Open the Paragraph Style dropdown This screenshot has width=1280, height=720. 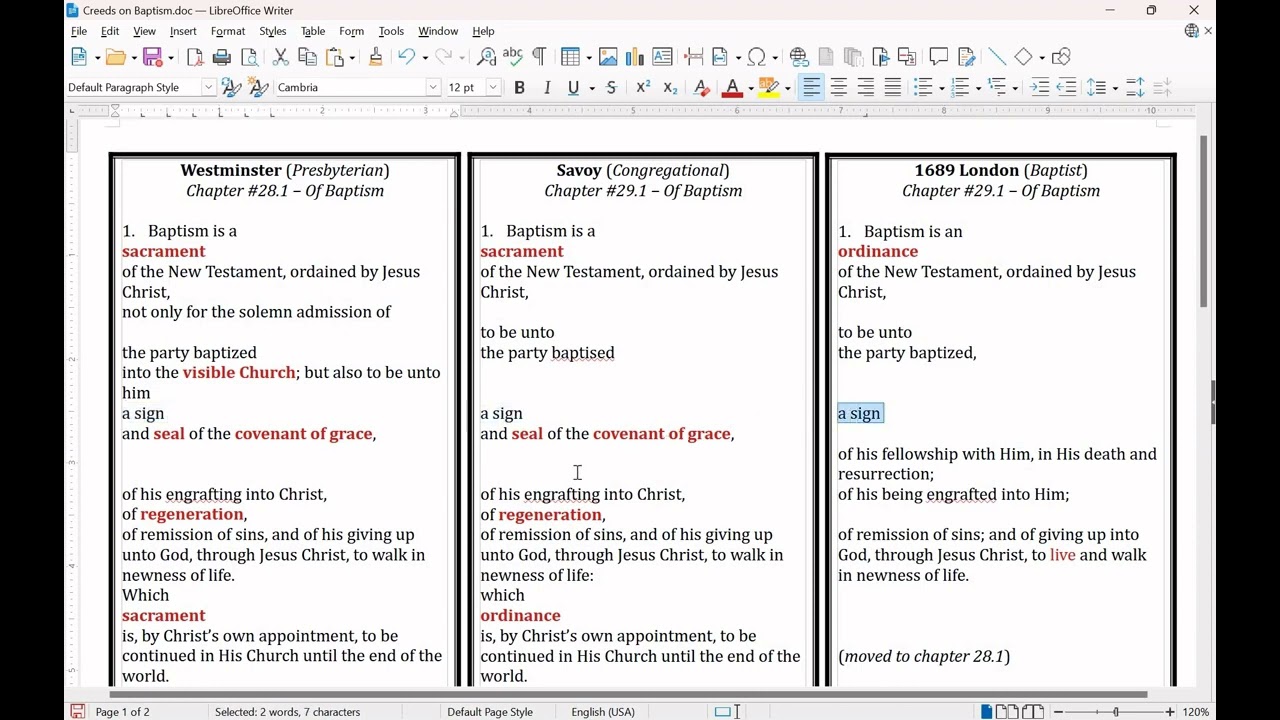(x=208, y=87)
